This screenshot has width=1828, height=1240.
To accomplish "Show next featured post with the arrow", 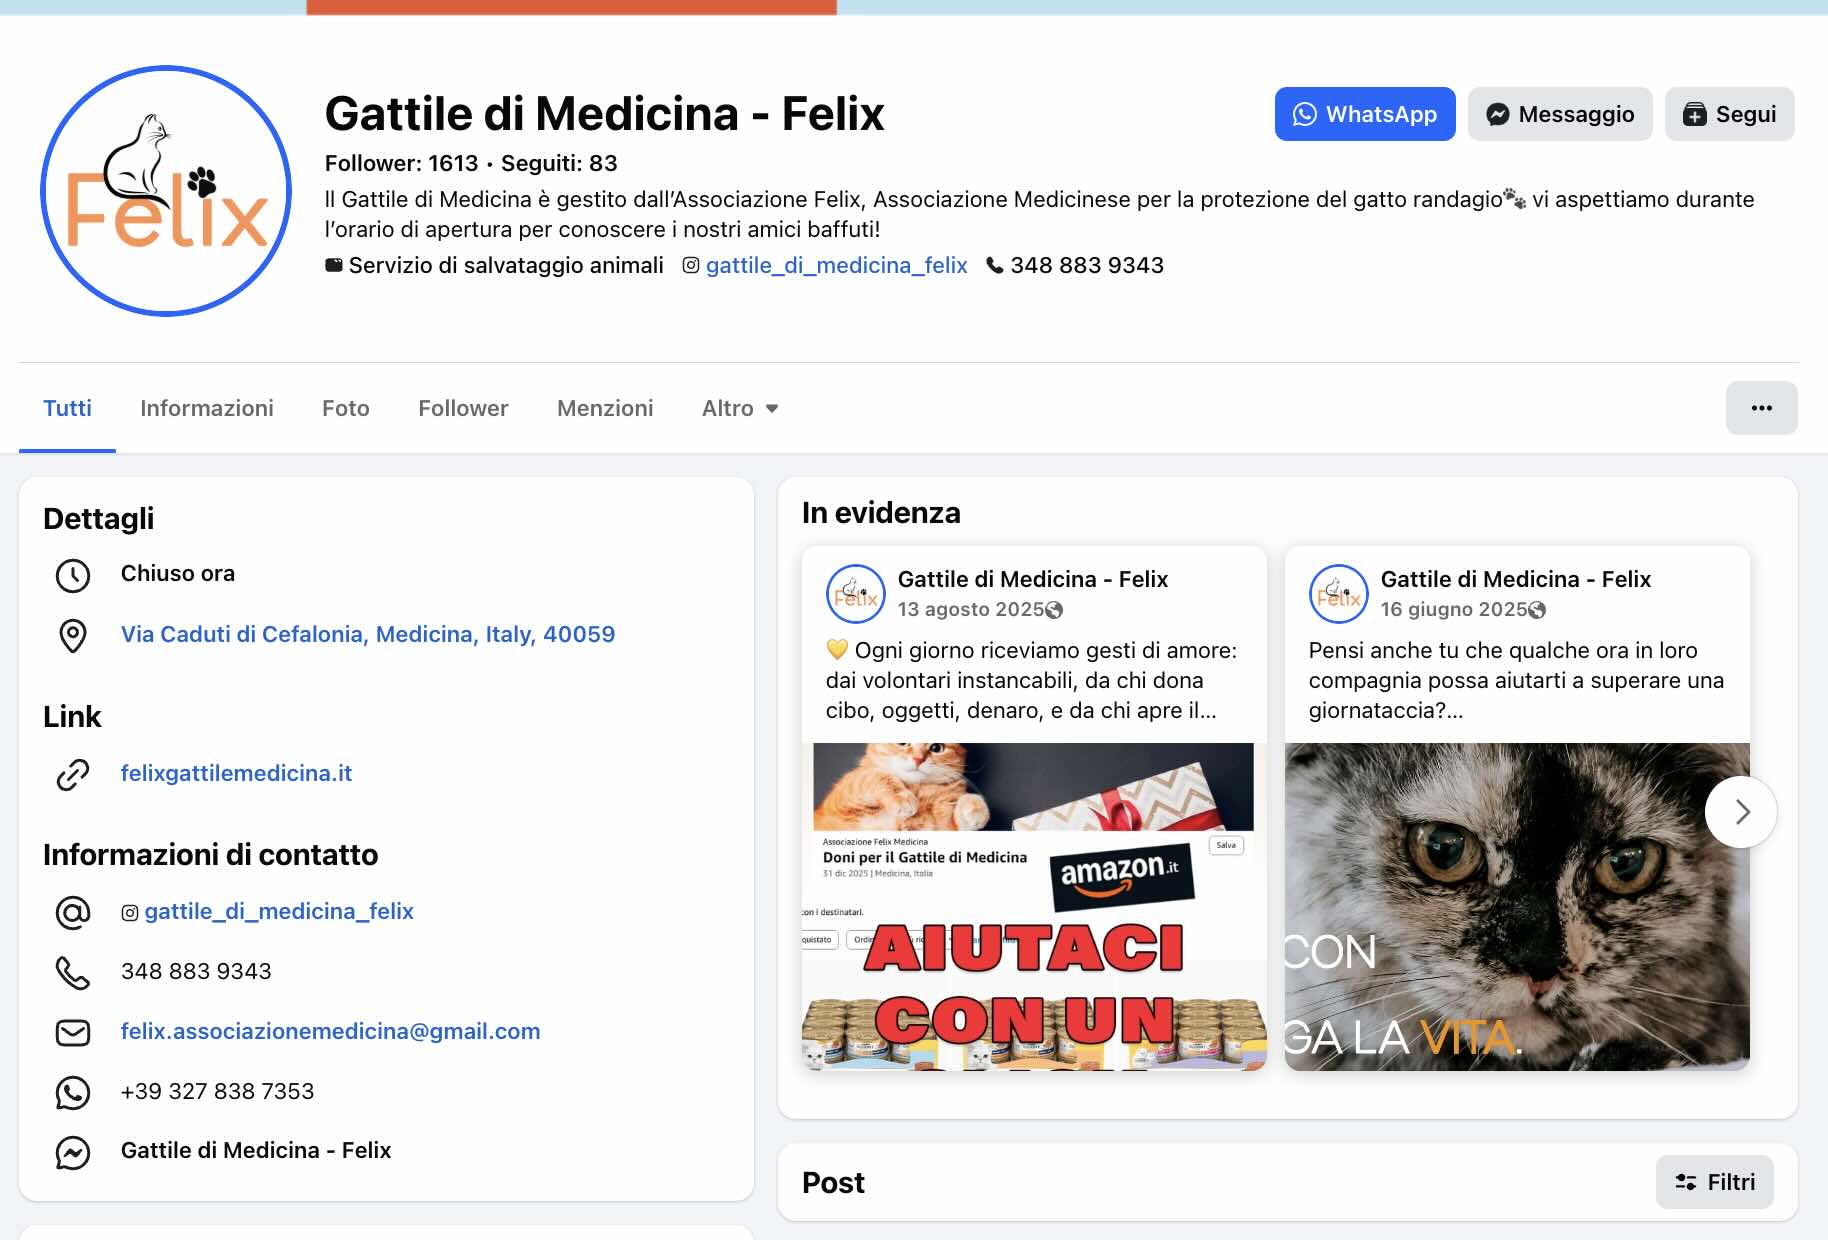I will tap(1741, 812).
